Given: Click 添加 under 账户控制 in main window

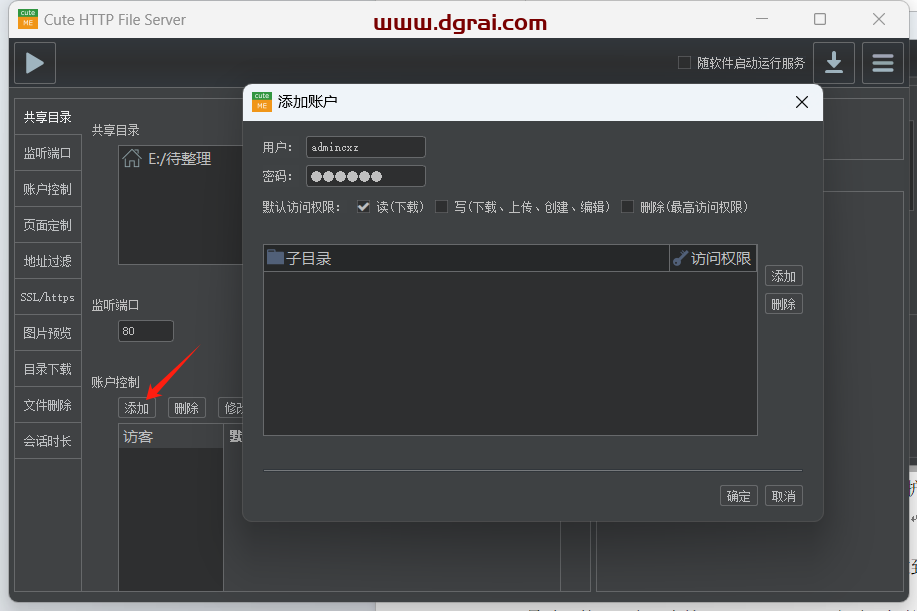Looking at the screenshot, I should (x=137, y=408).
